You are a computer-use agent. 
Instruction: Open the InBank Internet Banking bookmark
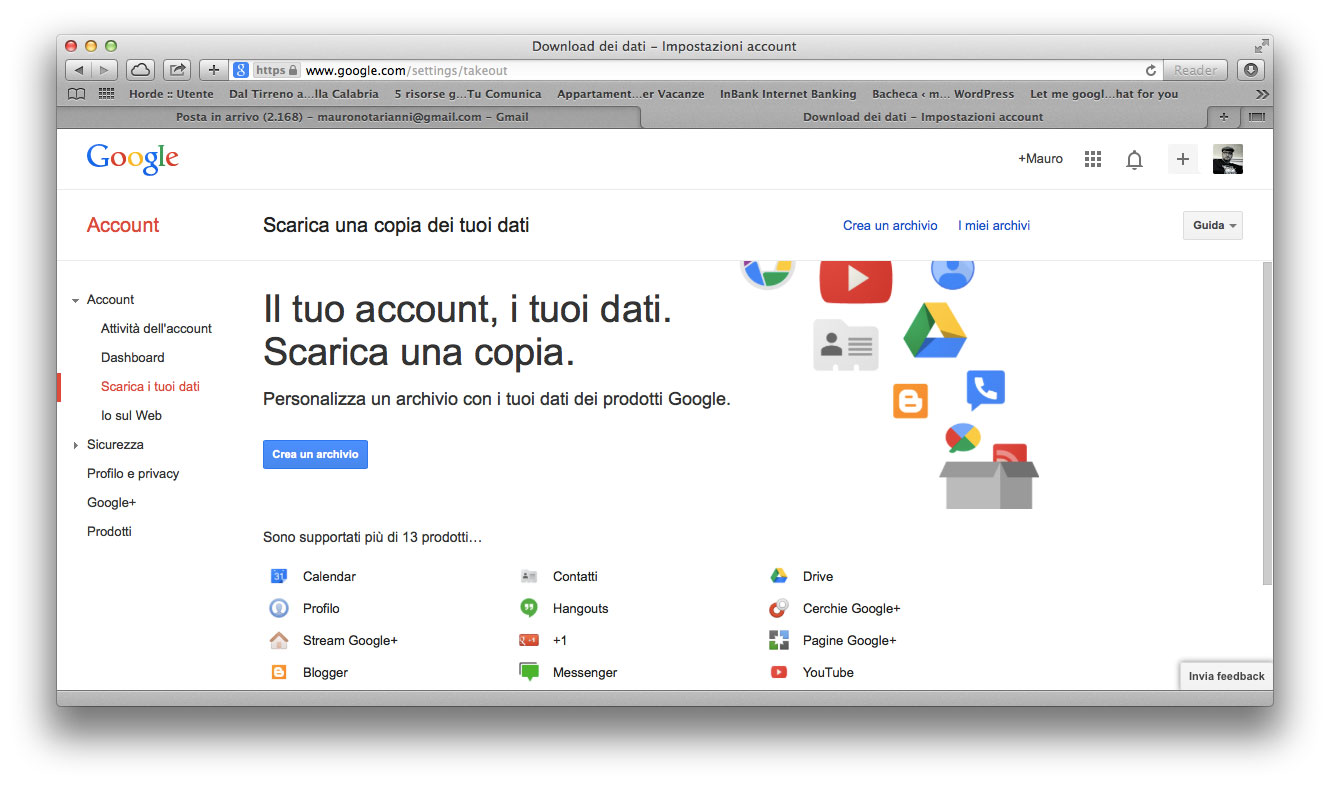[x=788, y=94]
